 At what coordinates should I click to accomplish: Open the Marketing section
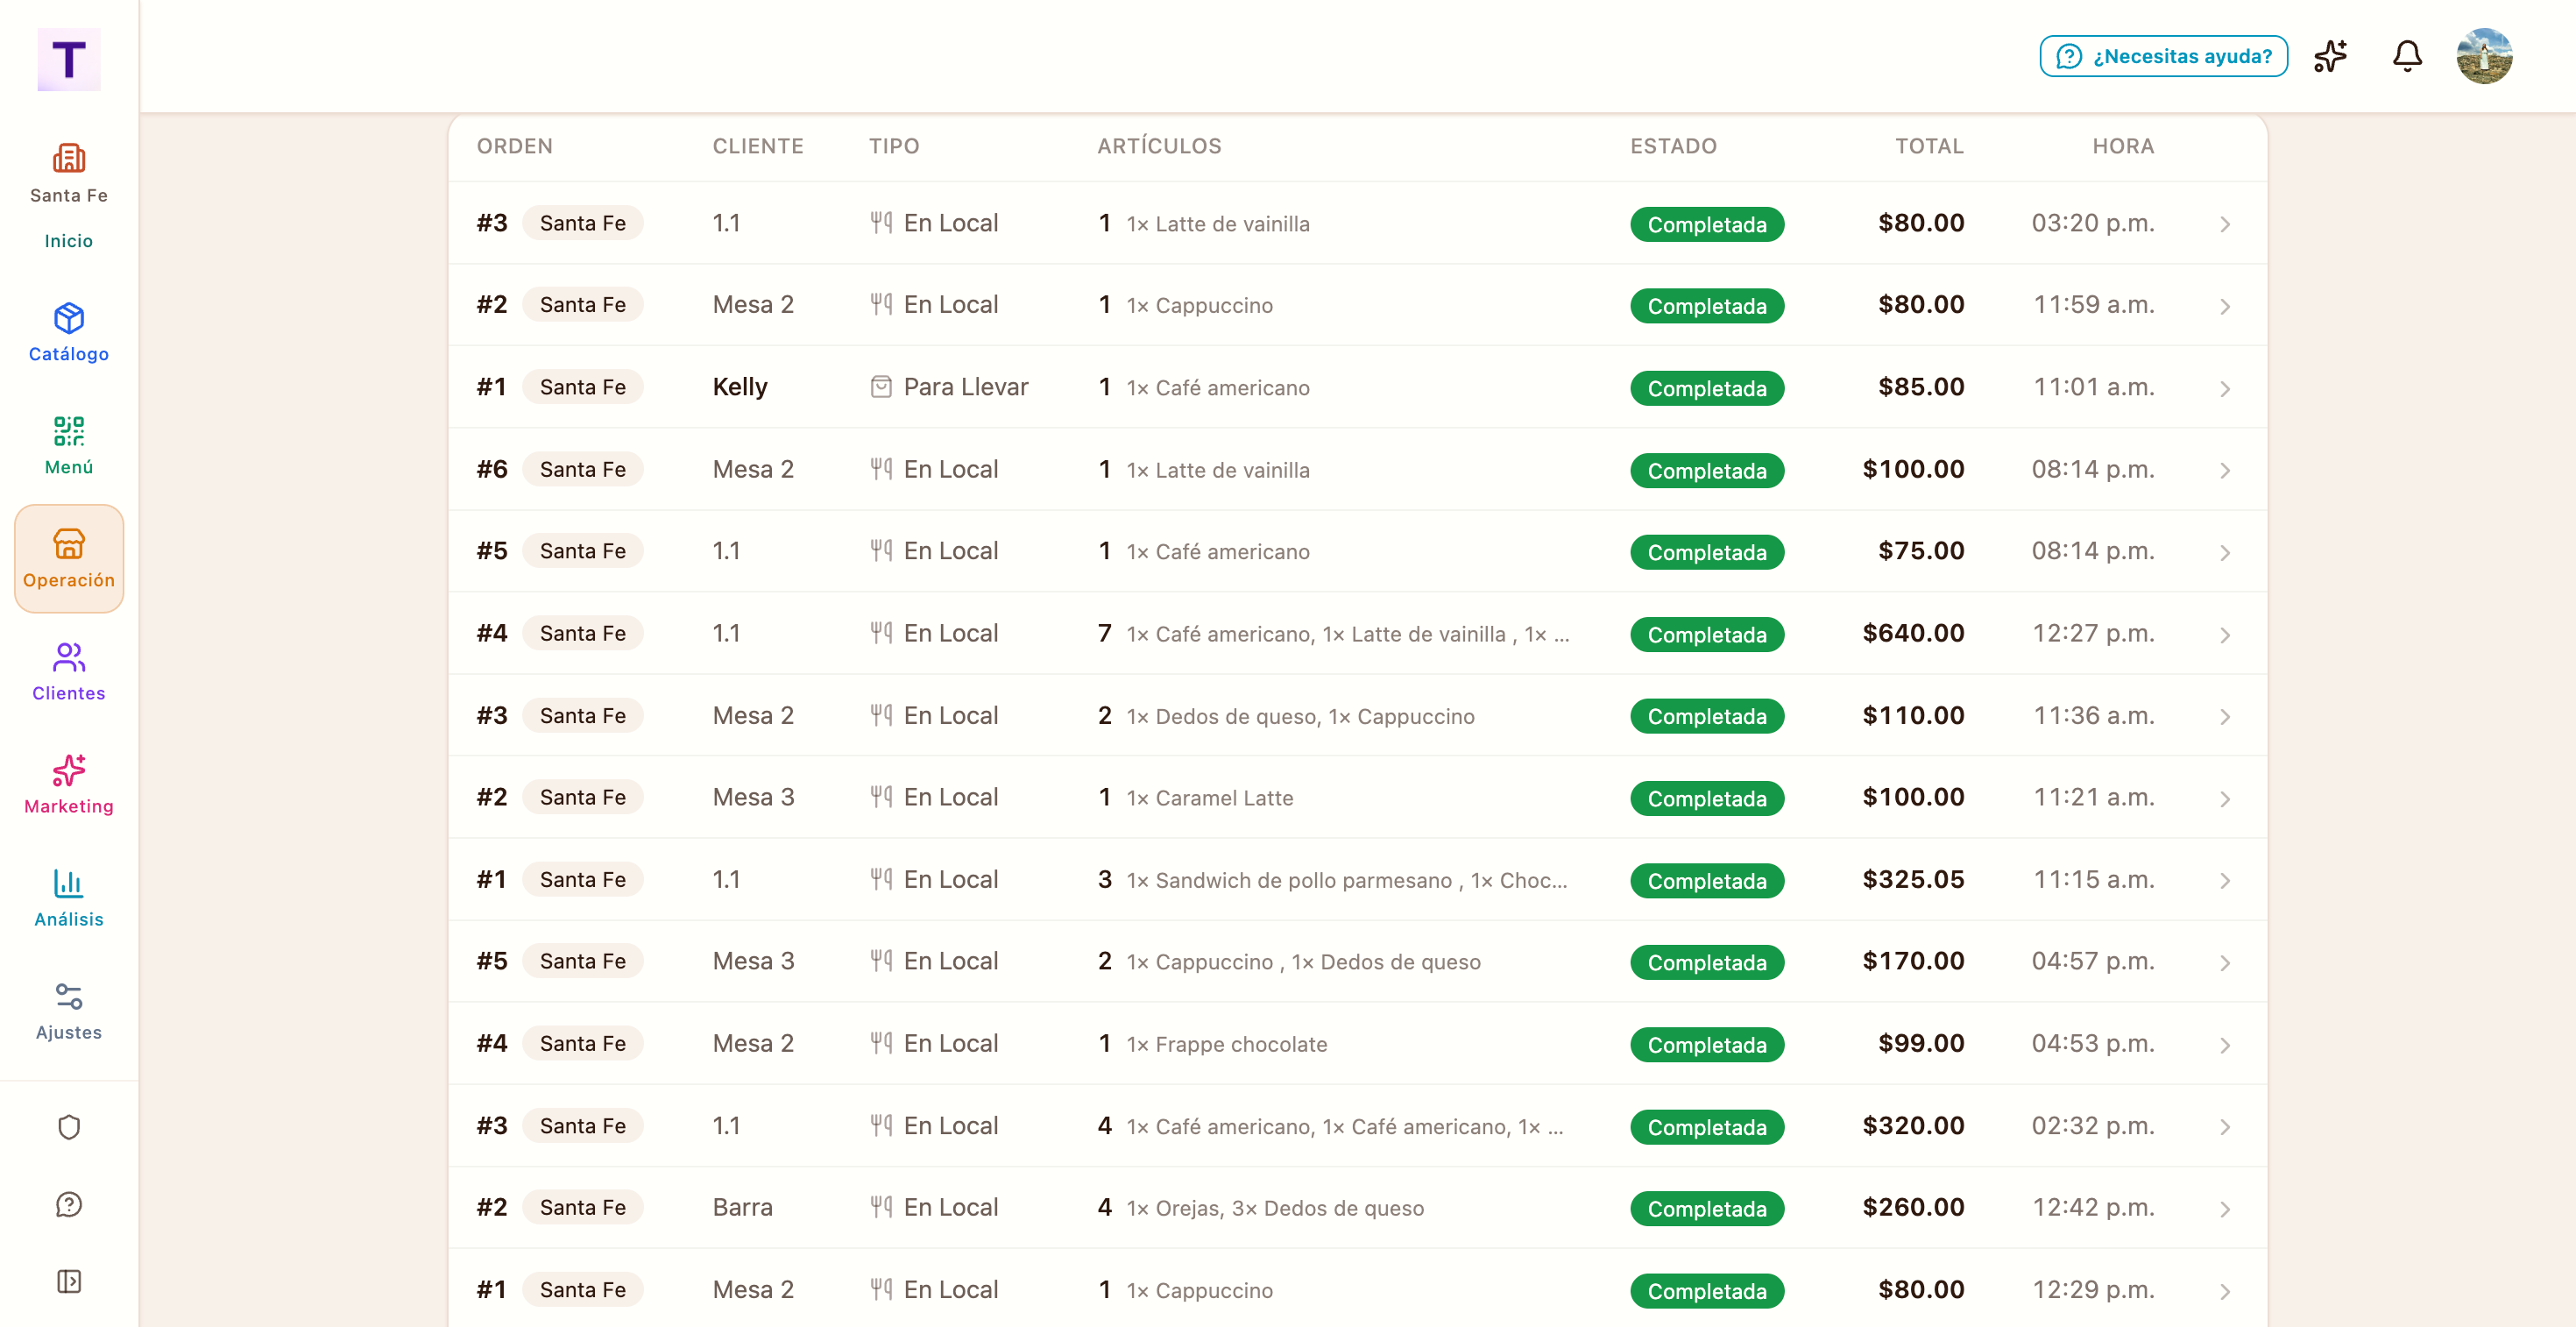click(69, 784)
